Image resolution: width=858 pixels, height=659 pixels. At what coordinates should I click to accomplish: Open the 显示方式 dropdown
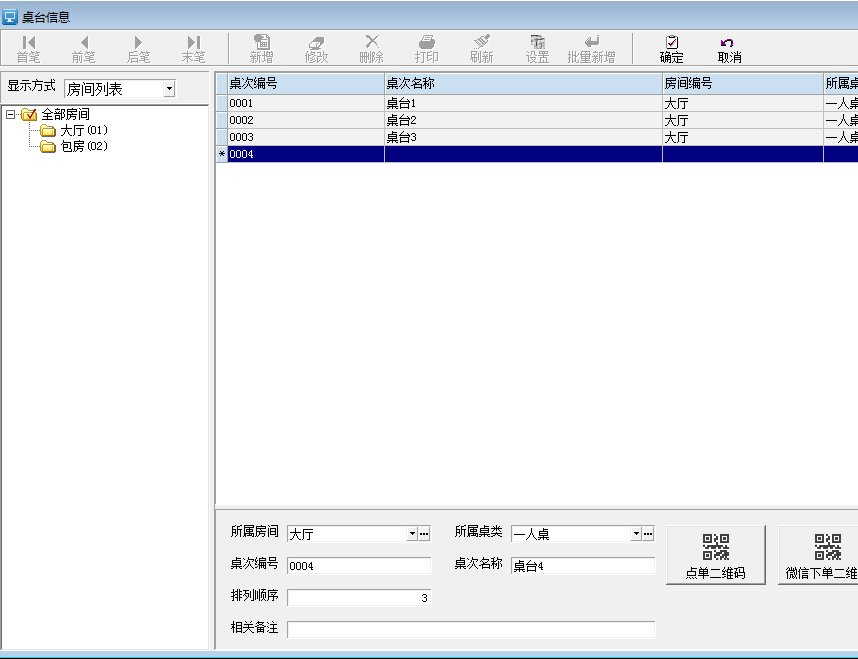168,89
